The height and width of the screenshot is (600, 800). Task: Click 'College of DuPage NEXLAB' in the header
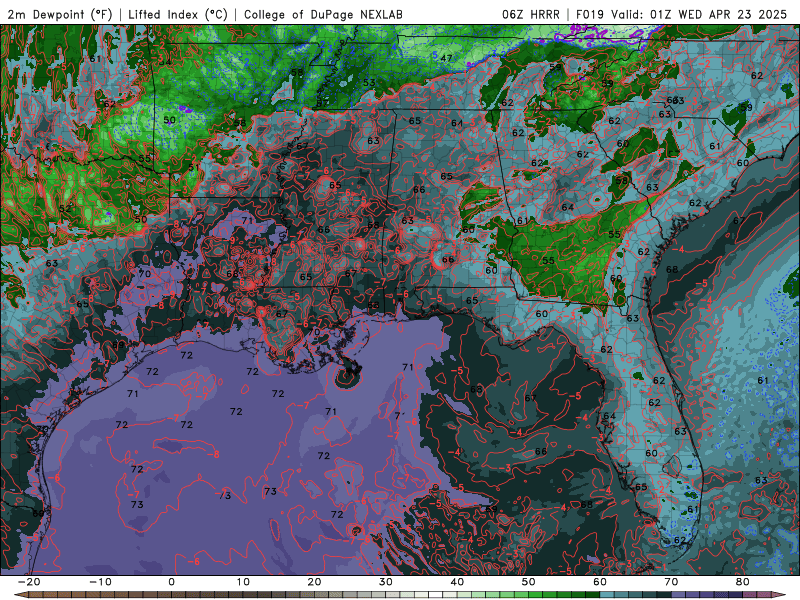(323, 14)
